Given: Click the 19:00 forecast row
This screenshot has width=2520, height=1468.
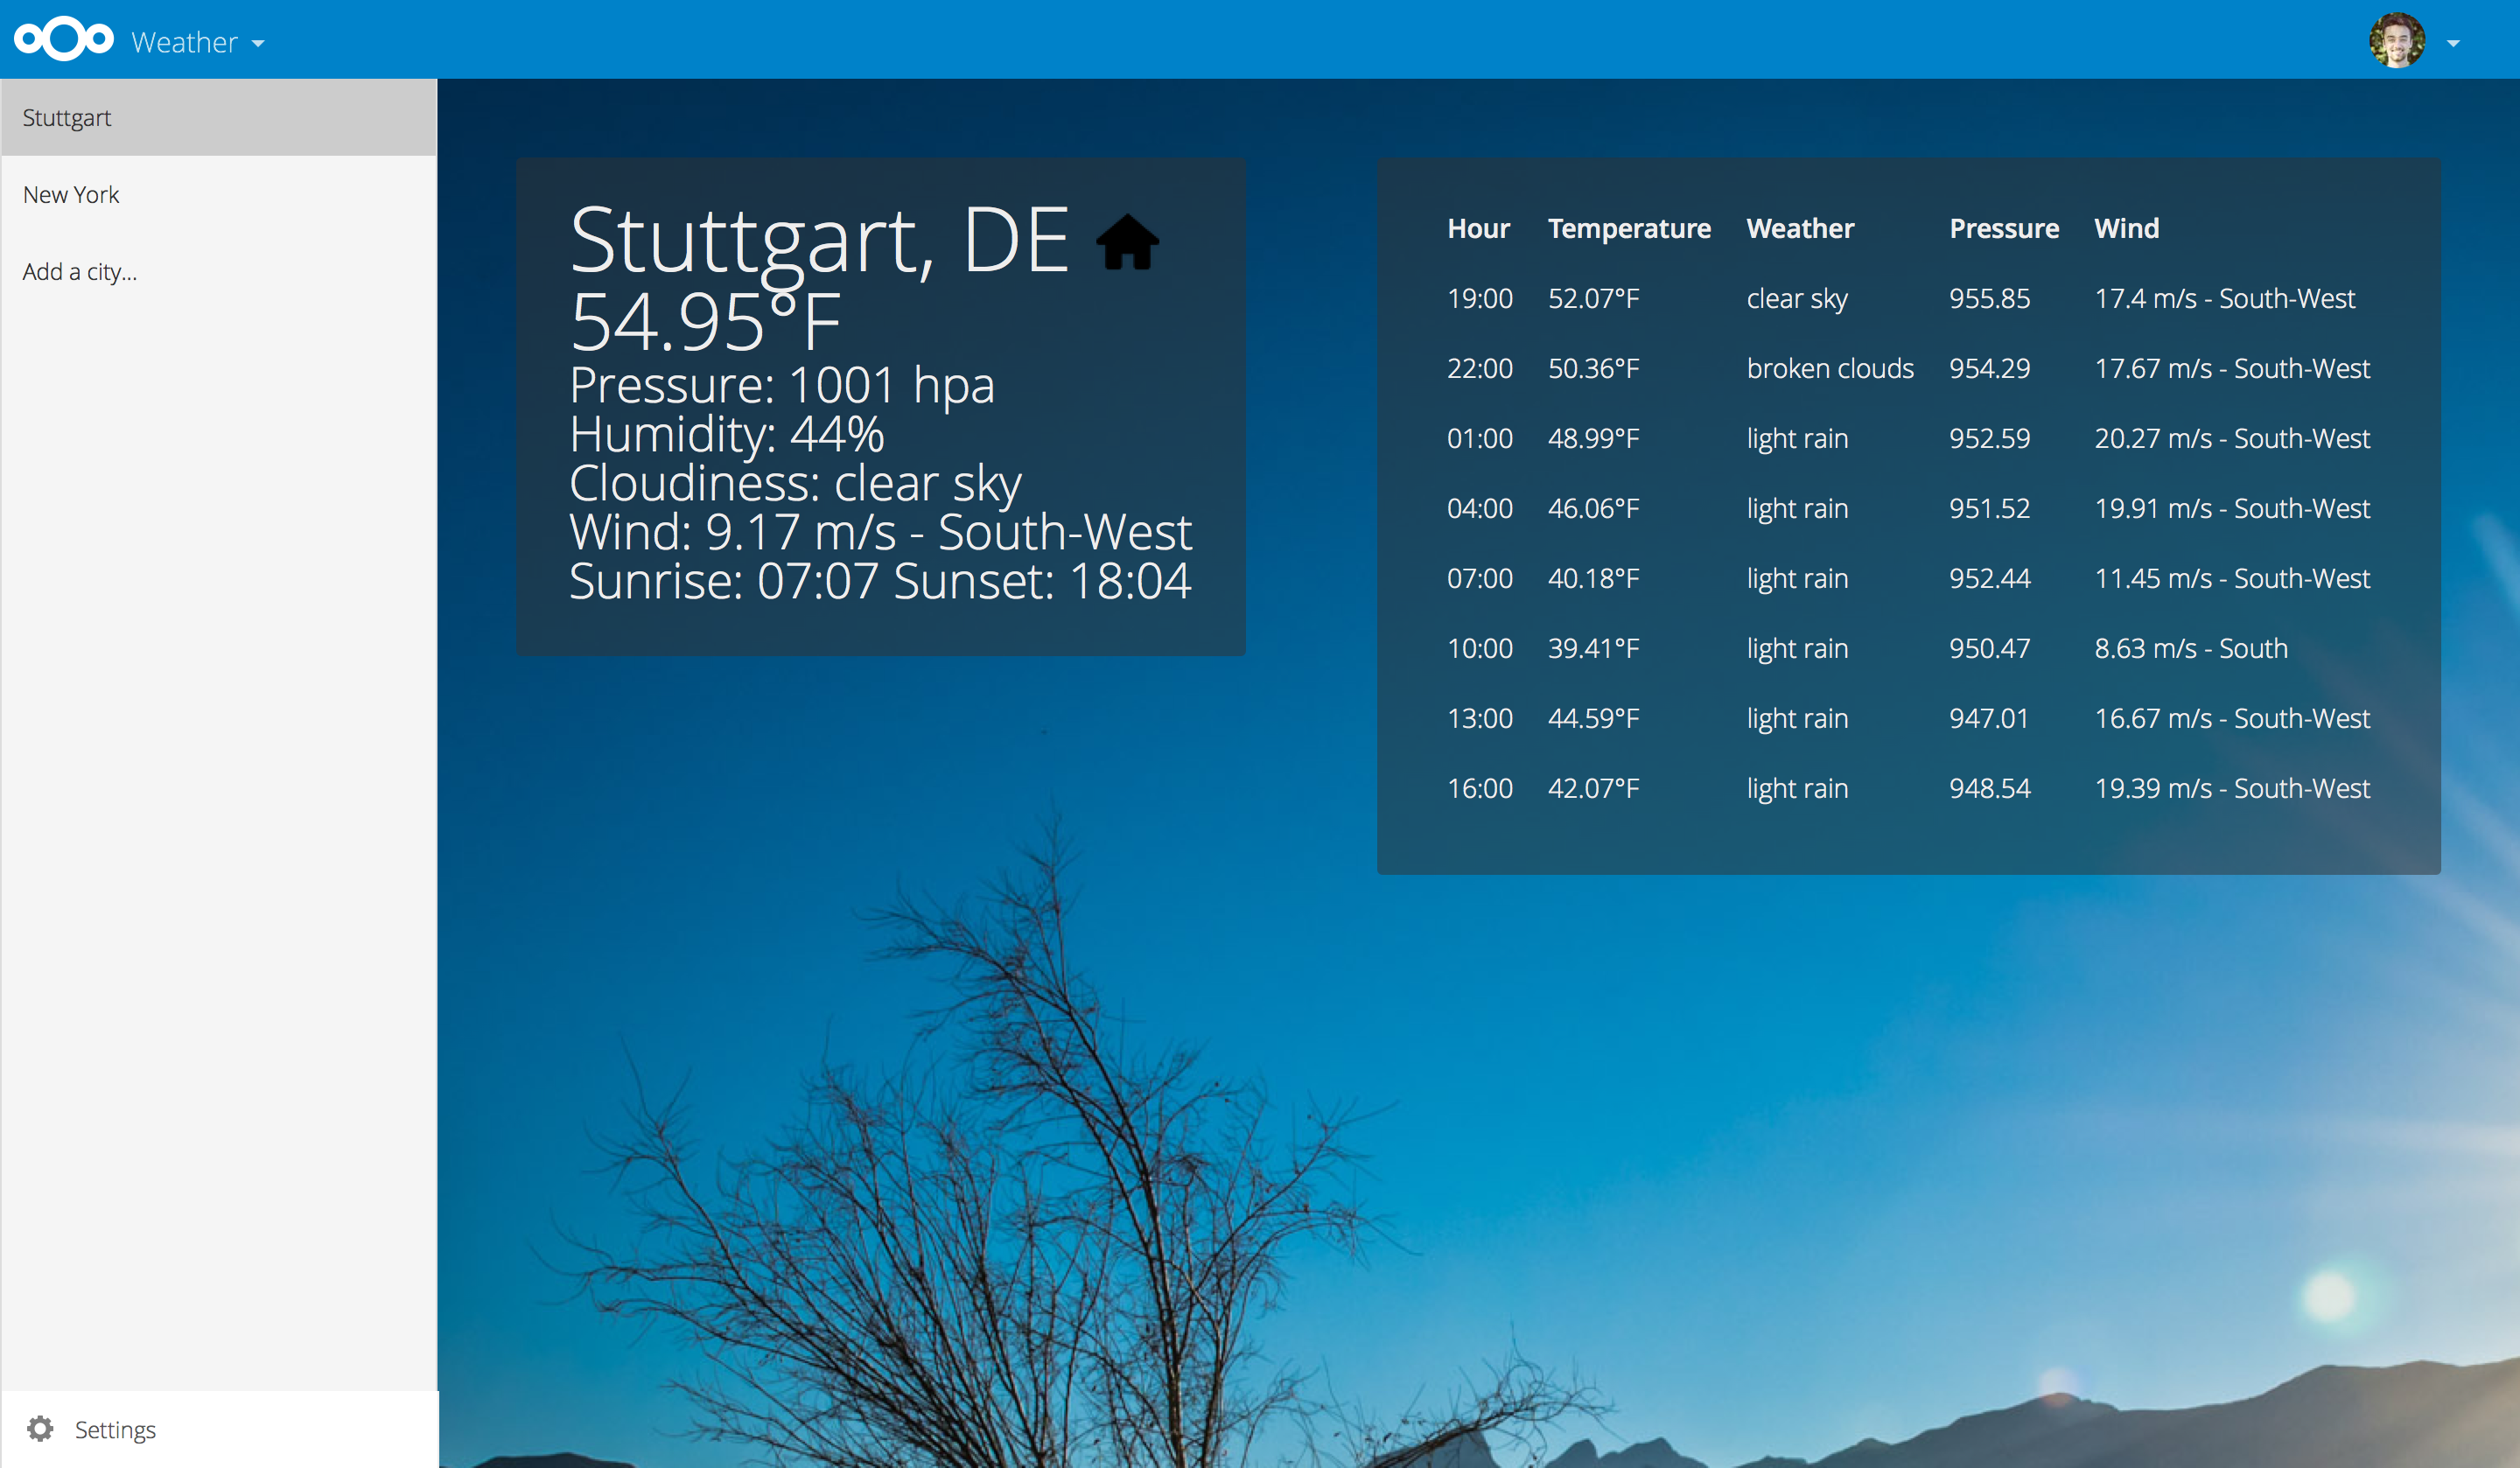Looking at the screenshot, I should click(x=1480, y=298).
